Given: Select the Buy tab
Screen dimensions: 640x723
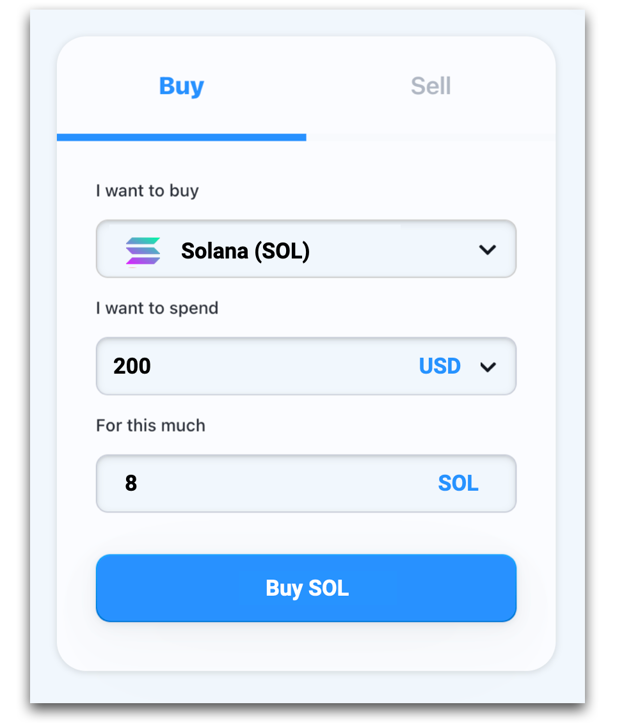Looking at the screenshot, I should coord(181,86).
